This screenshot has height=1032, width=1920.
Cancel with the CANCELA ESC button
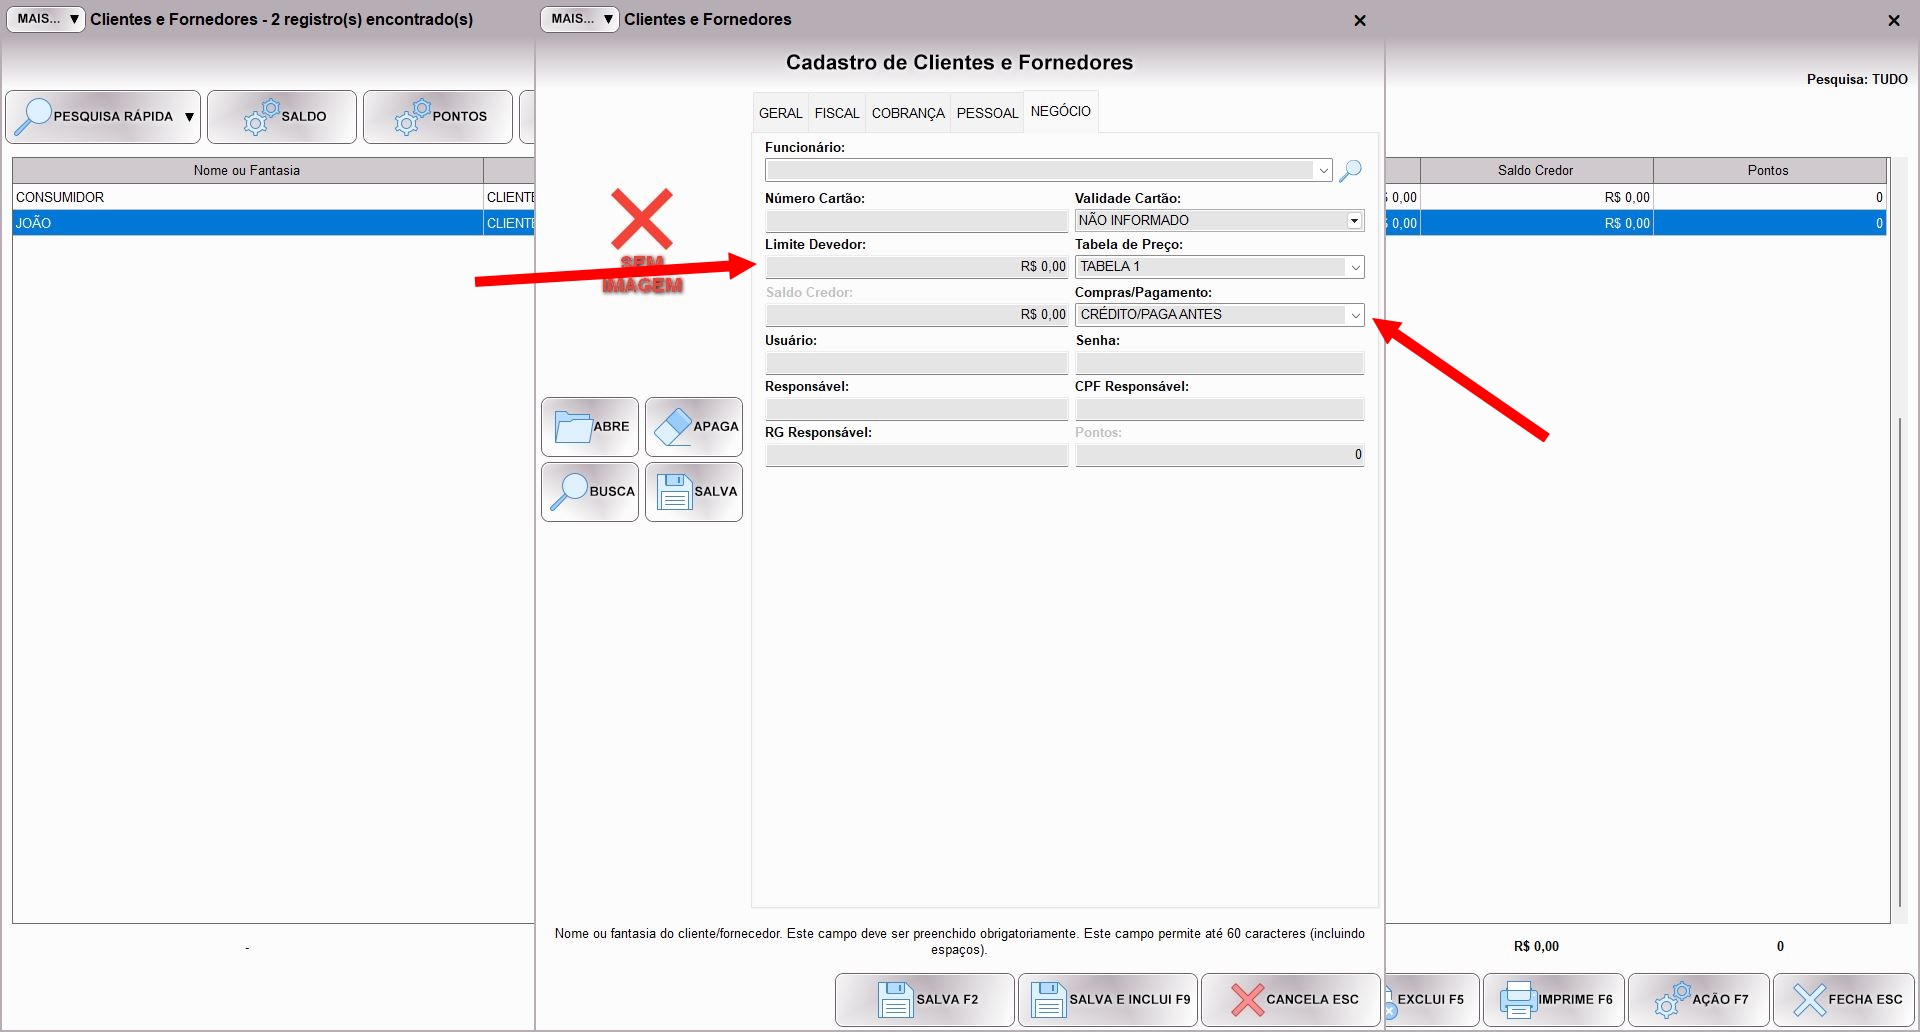1291,999
